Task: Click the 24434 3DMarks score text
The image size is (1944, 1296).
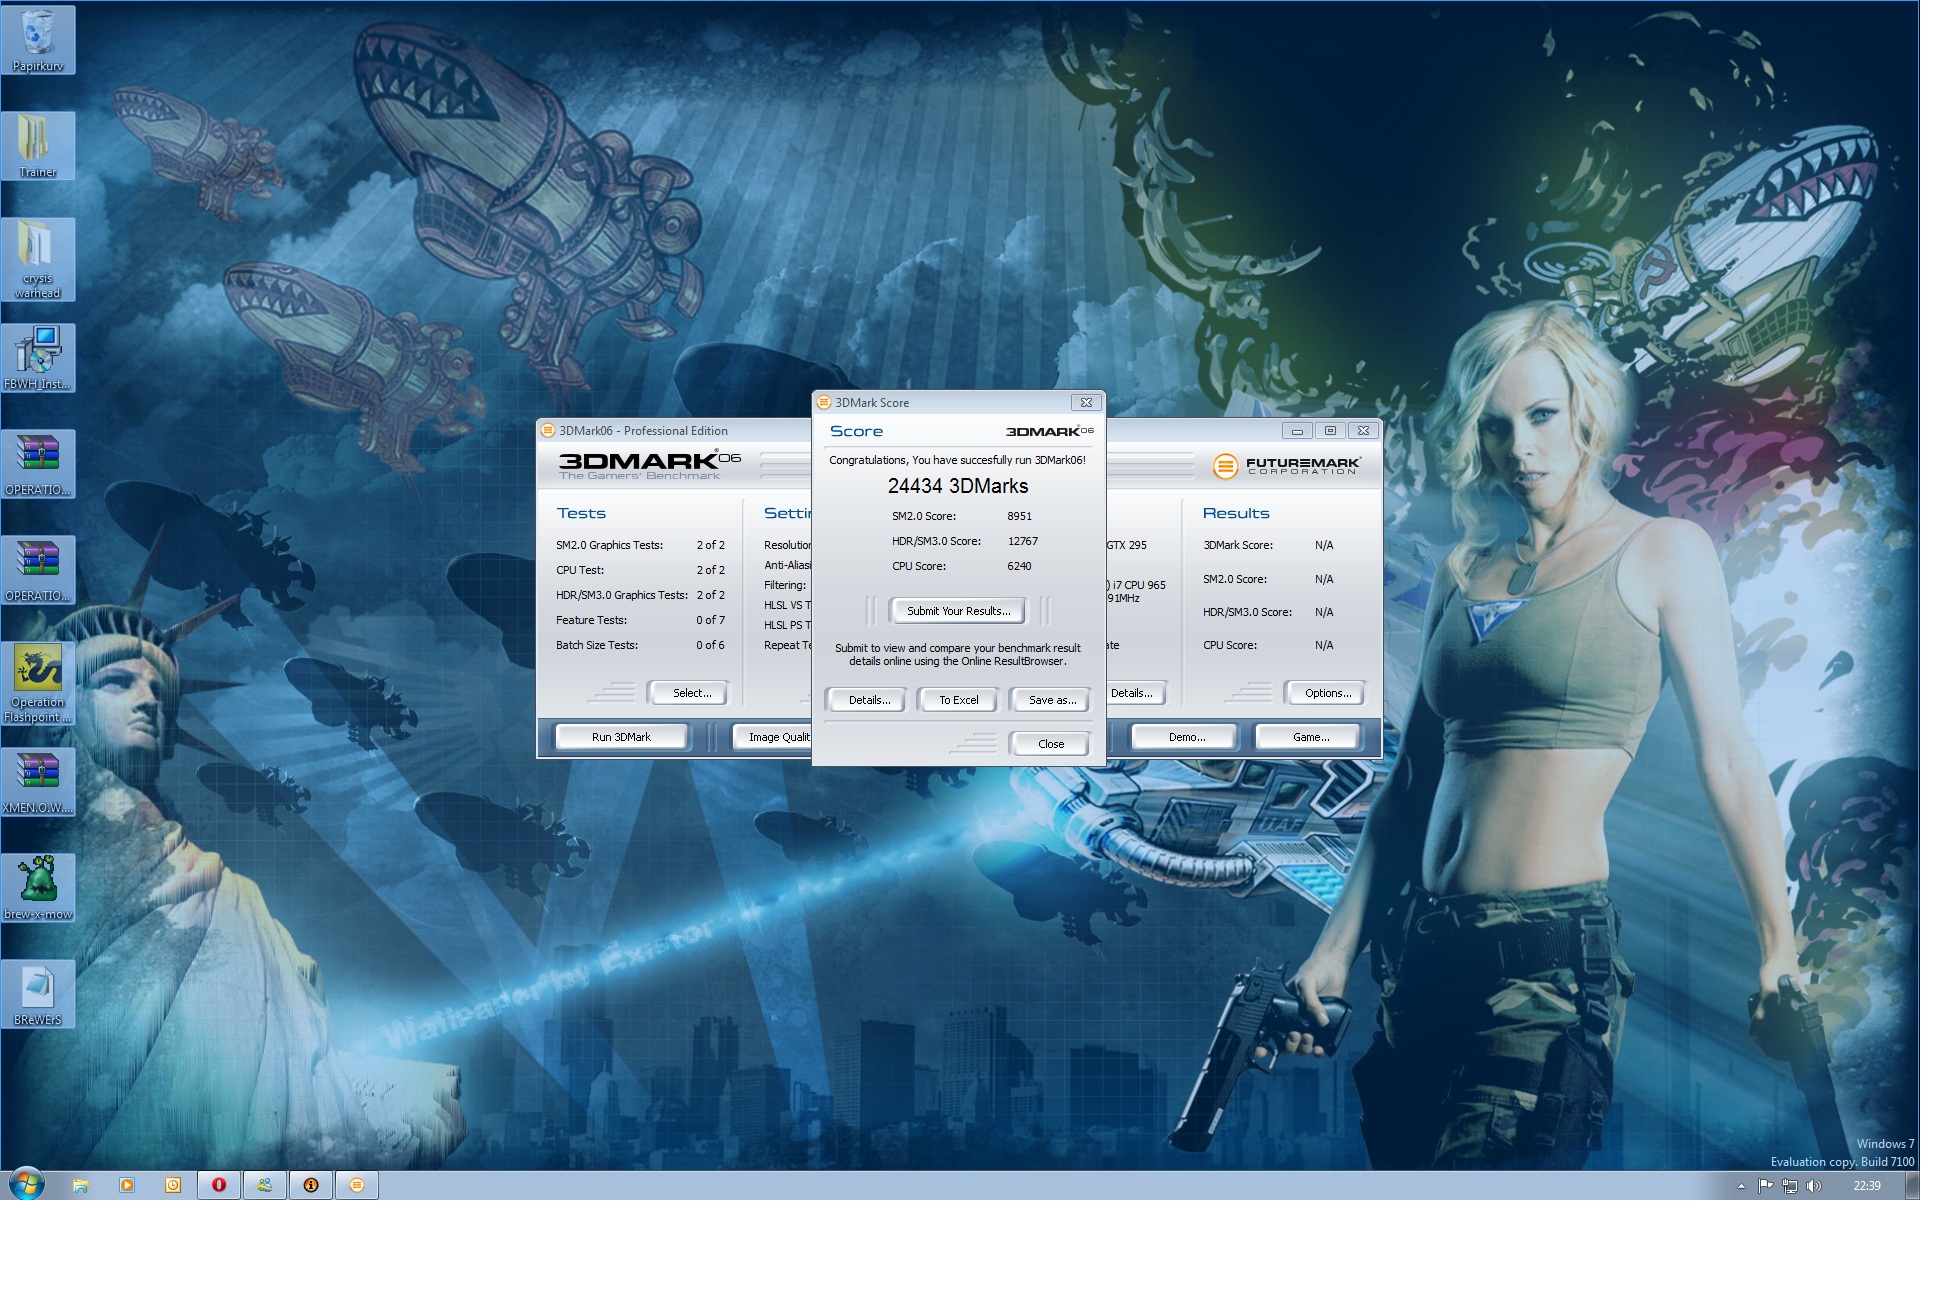Action: point(958,486)
